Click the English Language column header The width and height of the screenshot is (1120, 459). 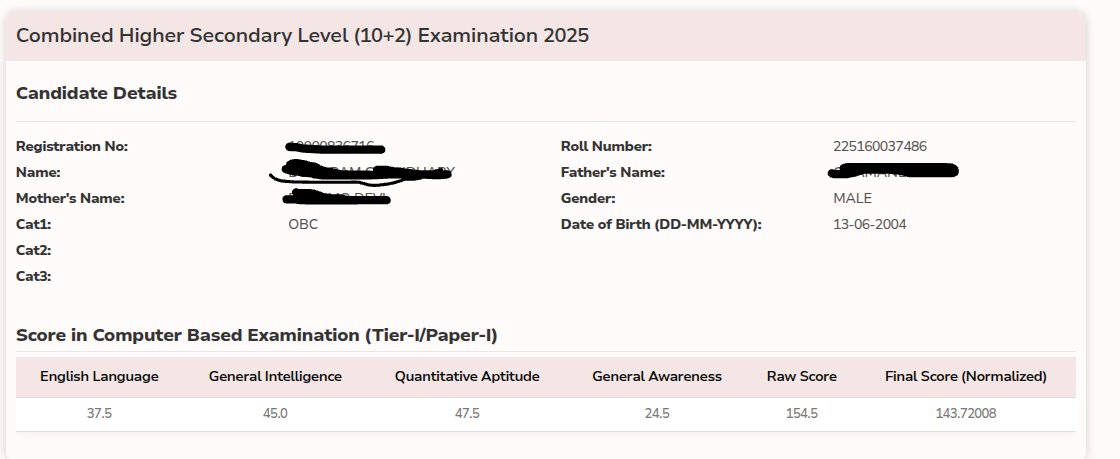pos(99,377)
